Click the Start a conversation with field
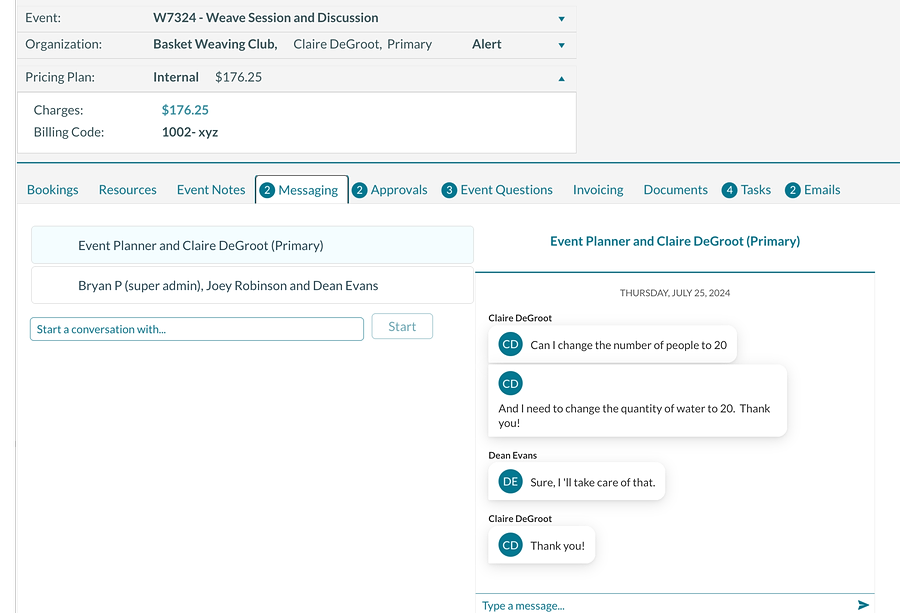Viewport: 900px width, 613px height. tap(196, 328)
